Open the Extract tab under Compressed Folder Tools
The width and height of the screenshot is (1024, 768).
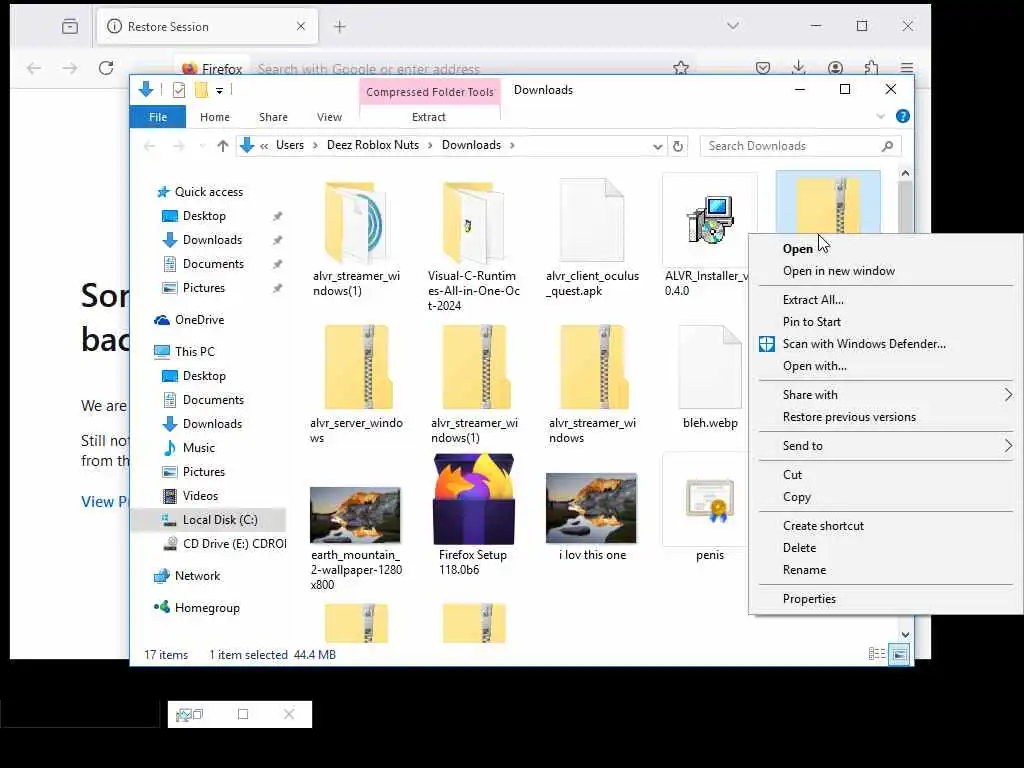coord(428,117)
